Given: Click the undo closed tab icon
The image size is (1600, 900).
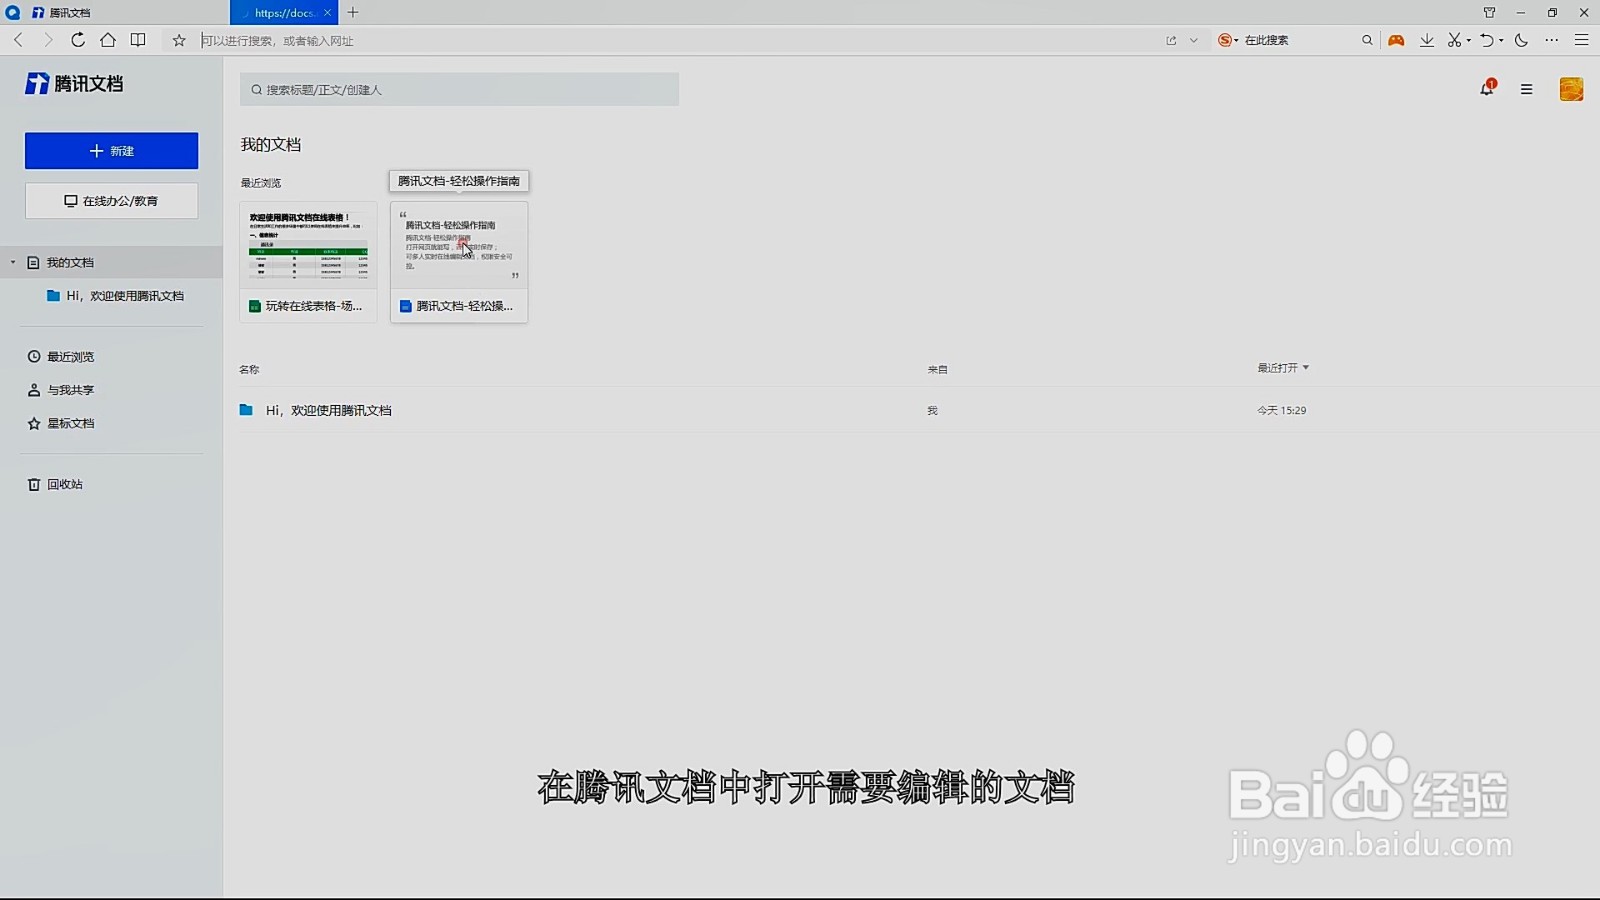Looking at the screenshot, I should click(1487, 40).
